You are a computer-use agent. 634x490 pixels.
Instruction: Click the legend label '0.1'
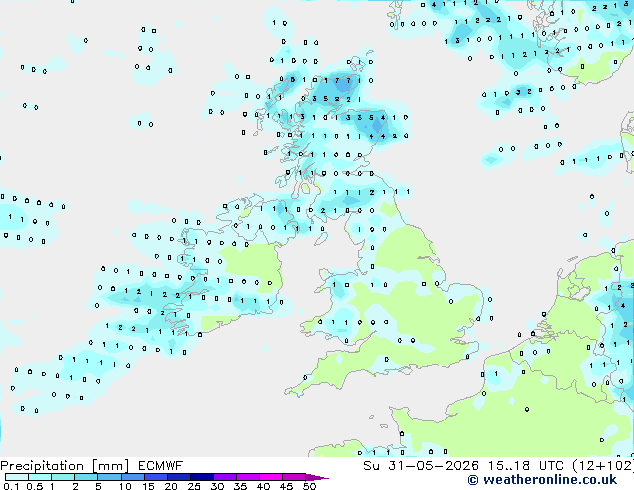pos(11,486)
